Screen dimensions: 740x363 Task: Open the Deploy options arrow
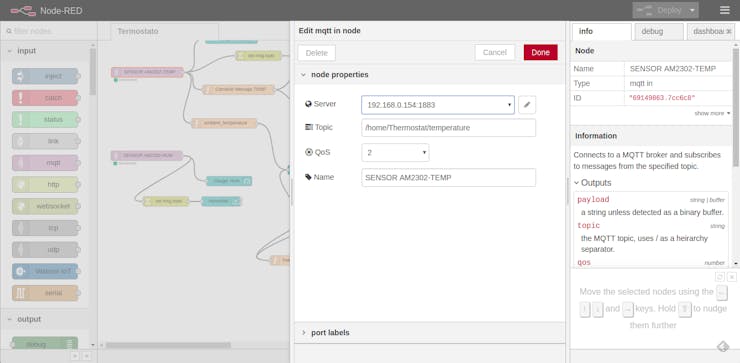(x=692, y=10)
